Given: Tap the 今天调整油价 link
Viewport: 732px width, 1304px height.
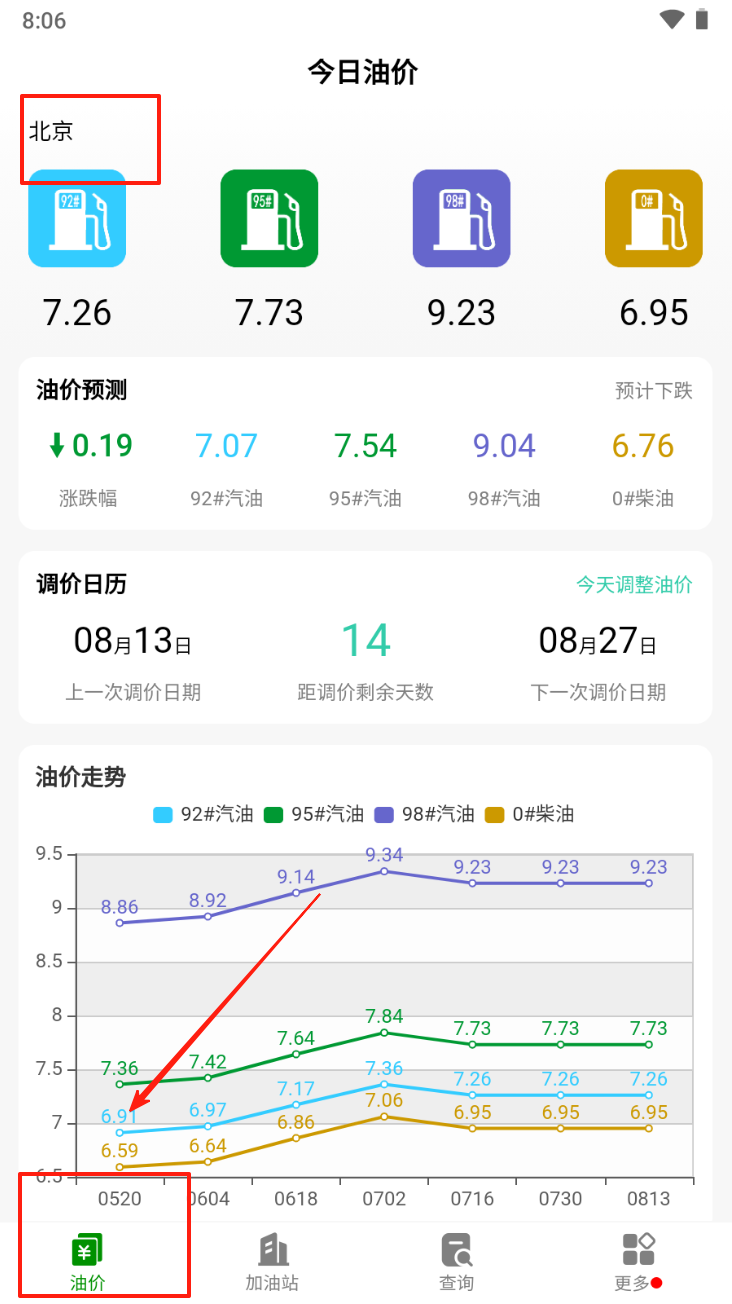Looking at the screenshot, I should point(633,585).
